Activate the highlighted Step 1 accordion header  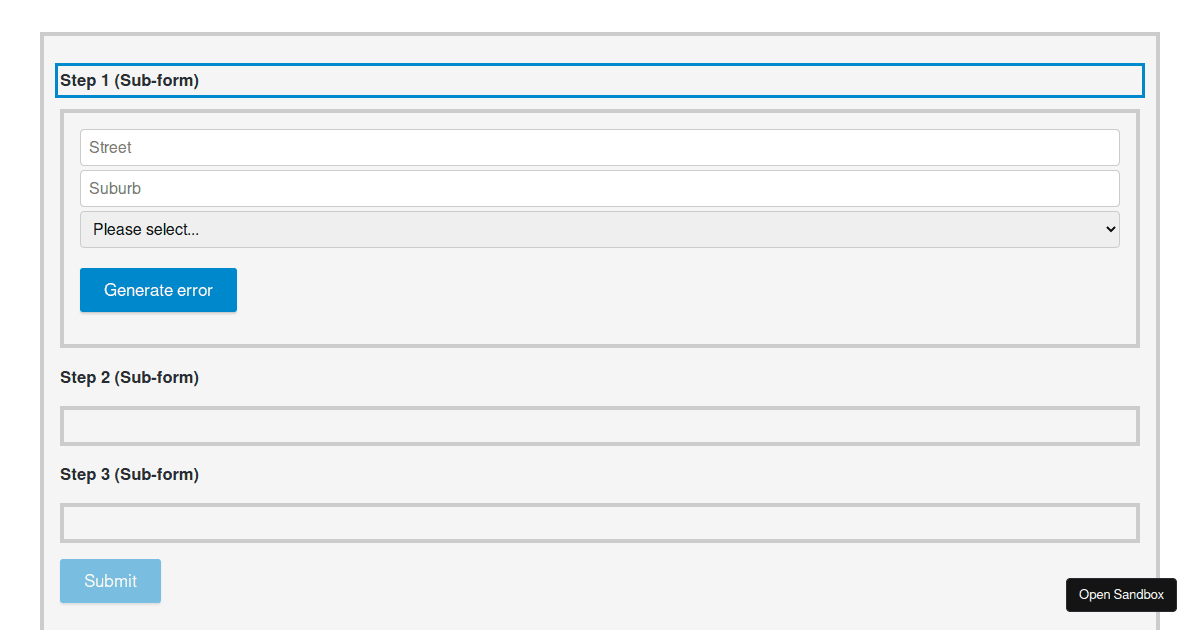click(x=599, y=80)
